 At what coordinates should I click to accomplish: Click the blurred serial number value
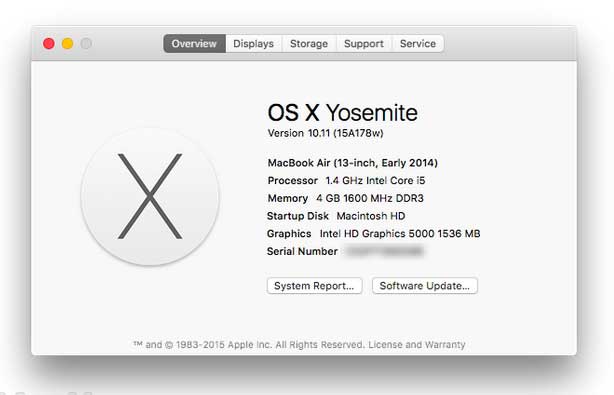pos(385,251)
